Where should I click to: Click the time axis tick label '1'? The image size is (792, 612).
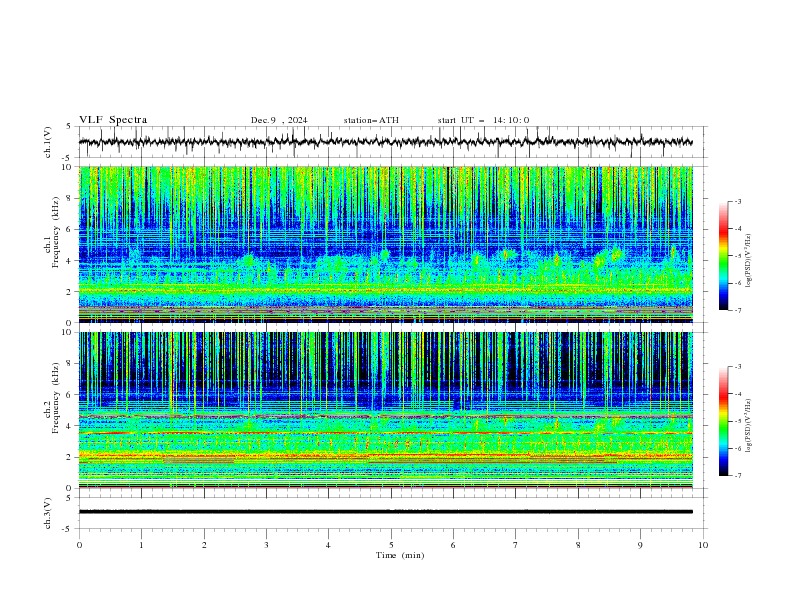(141, 545)
